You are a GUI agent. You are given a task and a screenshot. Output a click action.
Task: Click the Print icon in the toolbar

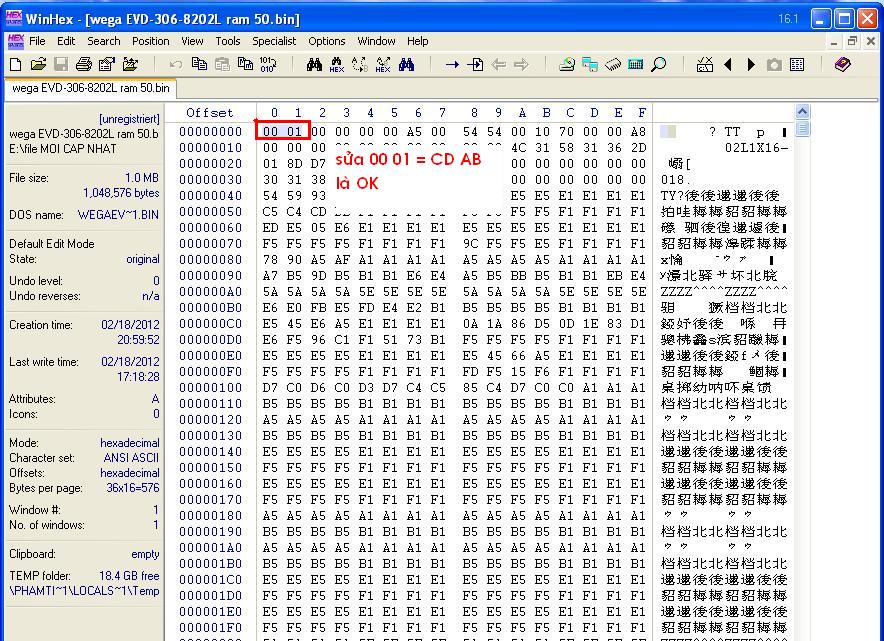83,65
